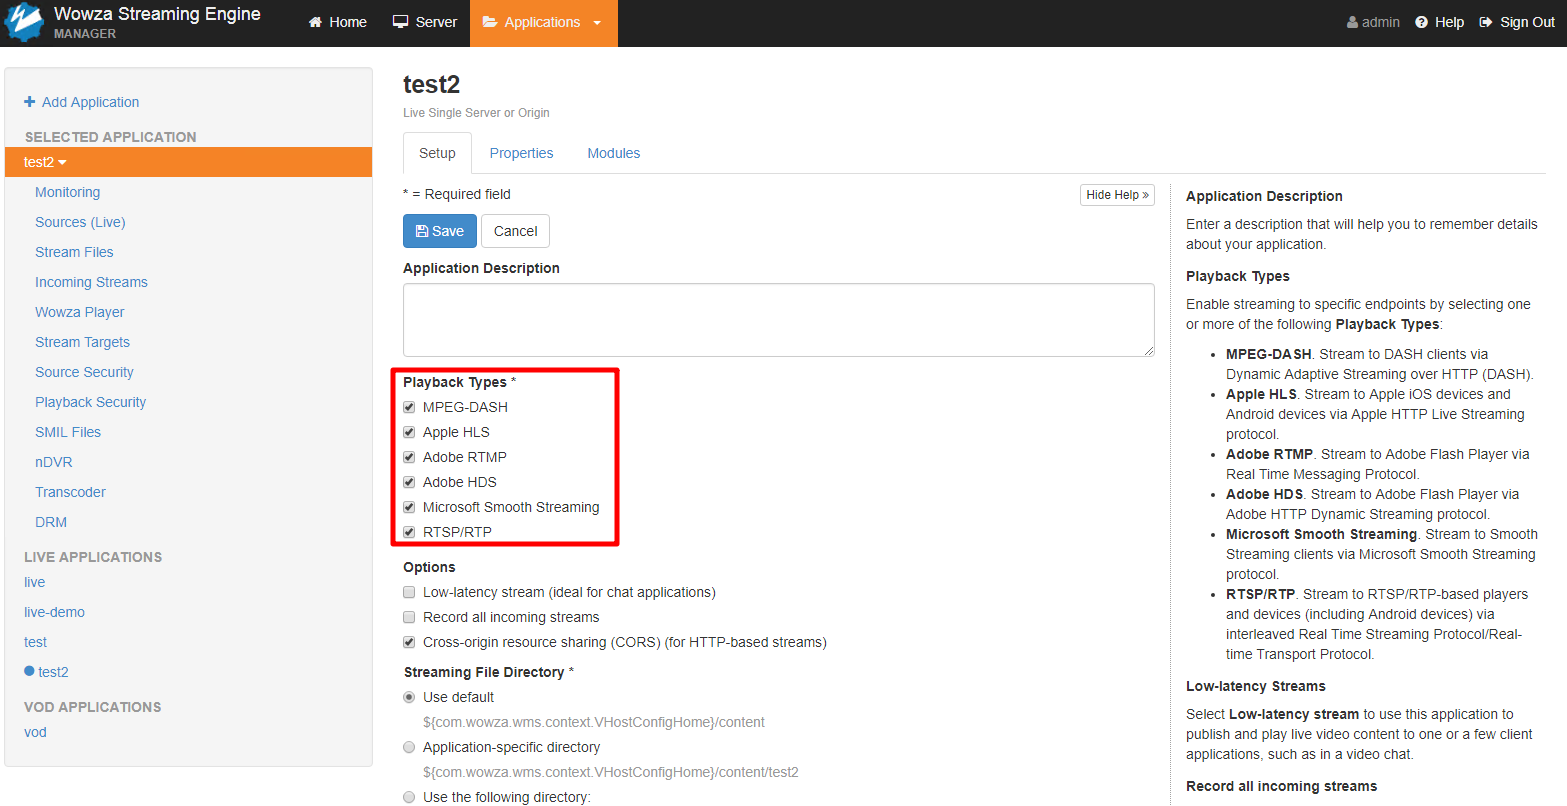Click the Wowza Streaming Engine logo icon

[24, 22]
